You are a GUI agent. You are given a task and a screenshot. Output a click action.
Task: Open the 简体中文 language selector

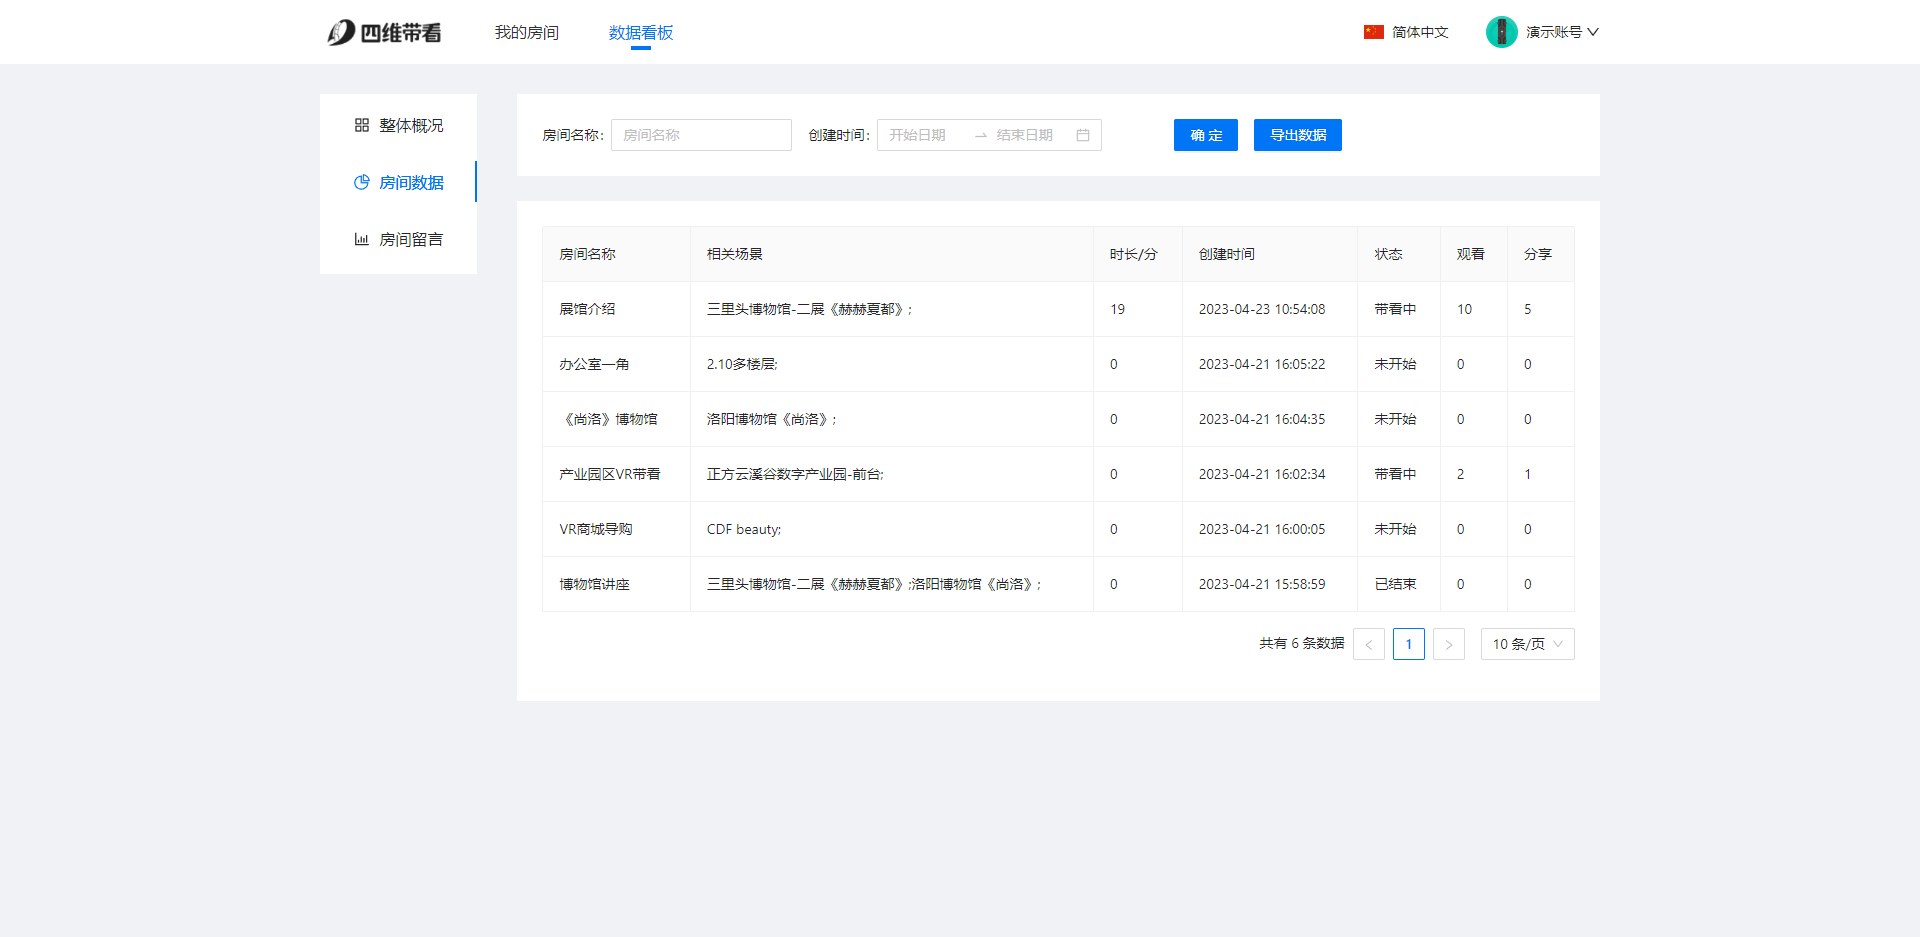1420,32
